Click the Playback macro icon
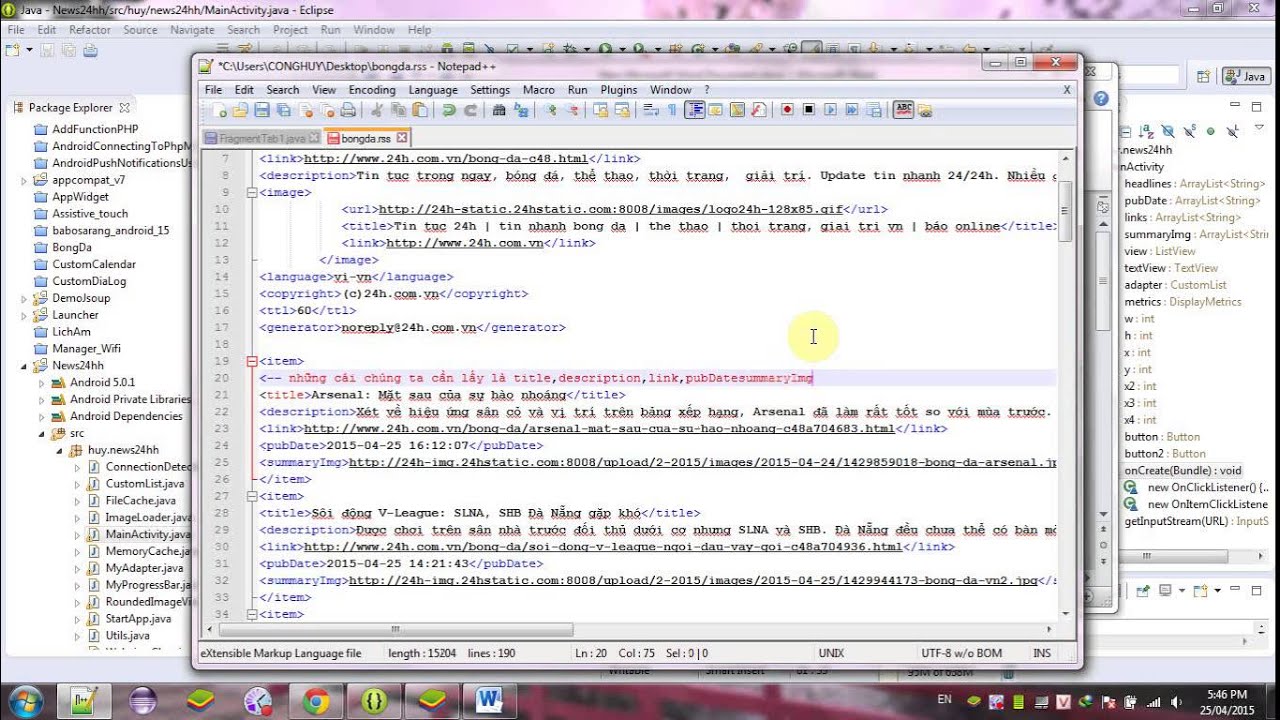The image size is (1280, 720). (831, 110)
